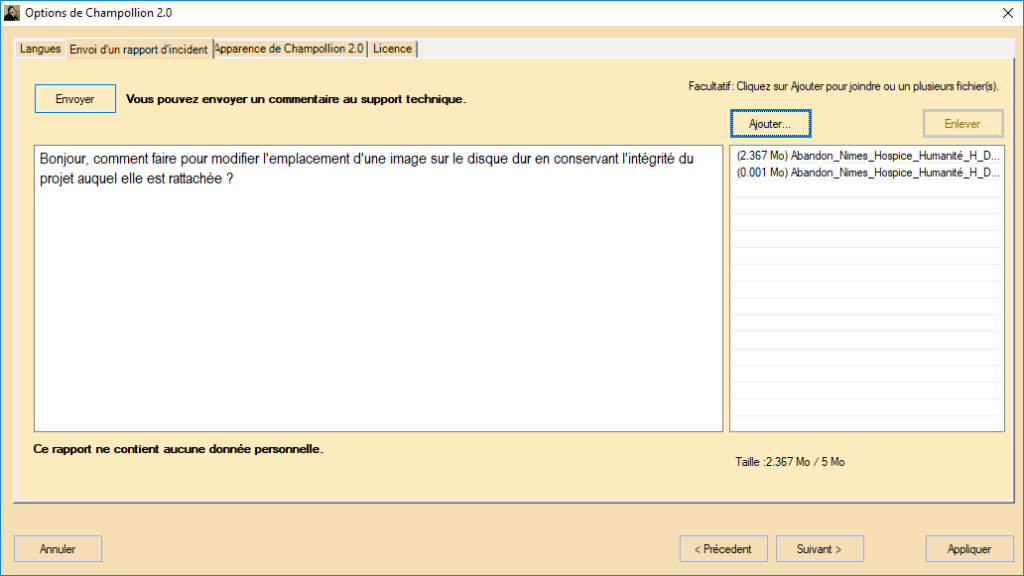The height and width of the screenshot is (576, 1024).
Task: Select the 0.001 Mo attached file row
Action: click(x=867, y=172)
